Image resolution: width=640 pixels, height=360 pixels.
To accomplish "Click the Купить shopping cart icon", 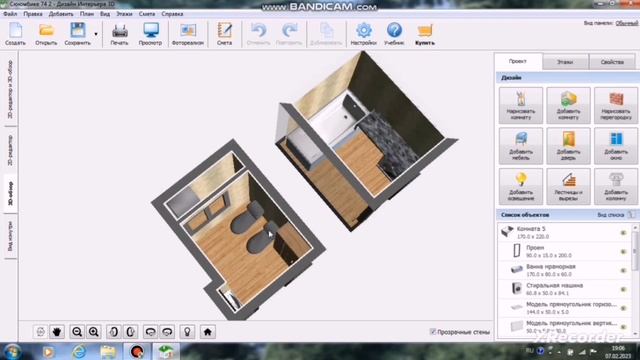I will [x=425, y=34].
